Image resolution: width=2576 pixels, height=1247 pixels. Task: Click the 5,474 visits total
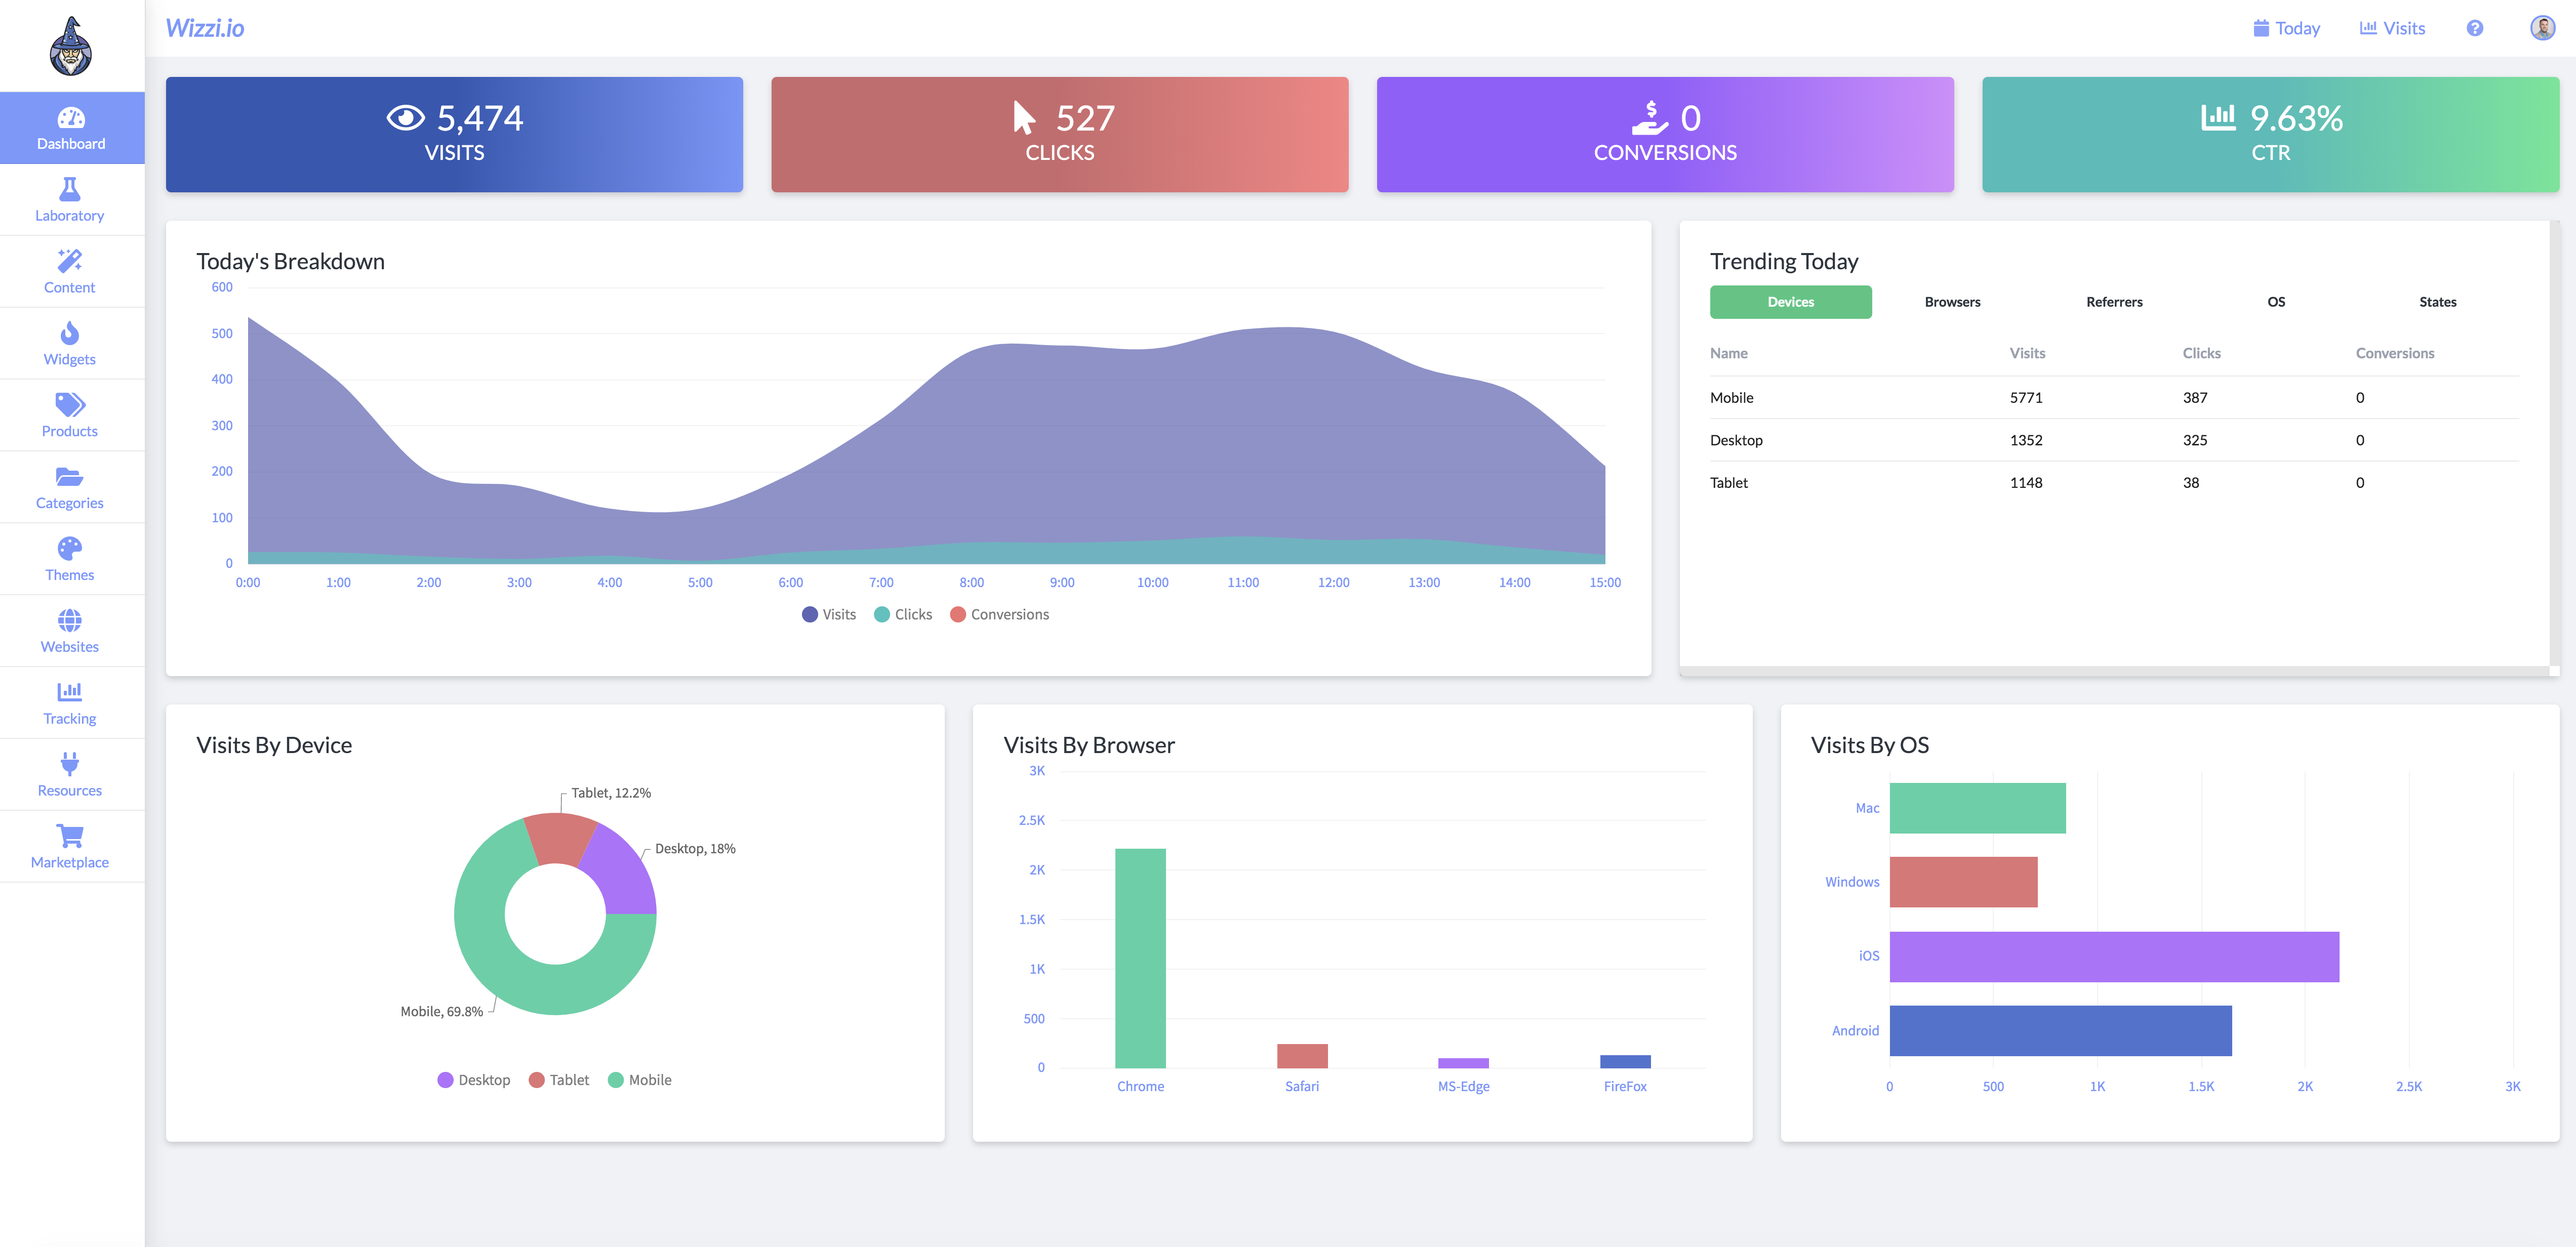[x=480, y=118]
